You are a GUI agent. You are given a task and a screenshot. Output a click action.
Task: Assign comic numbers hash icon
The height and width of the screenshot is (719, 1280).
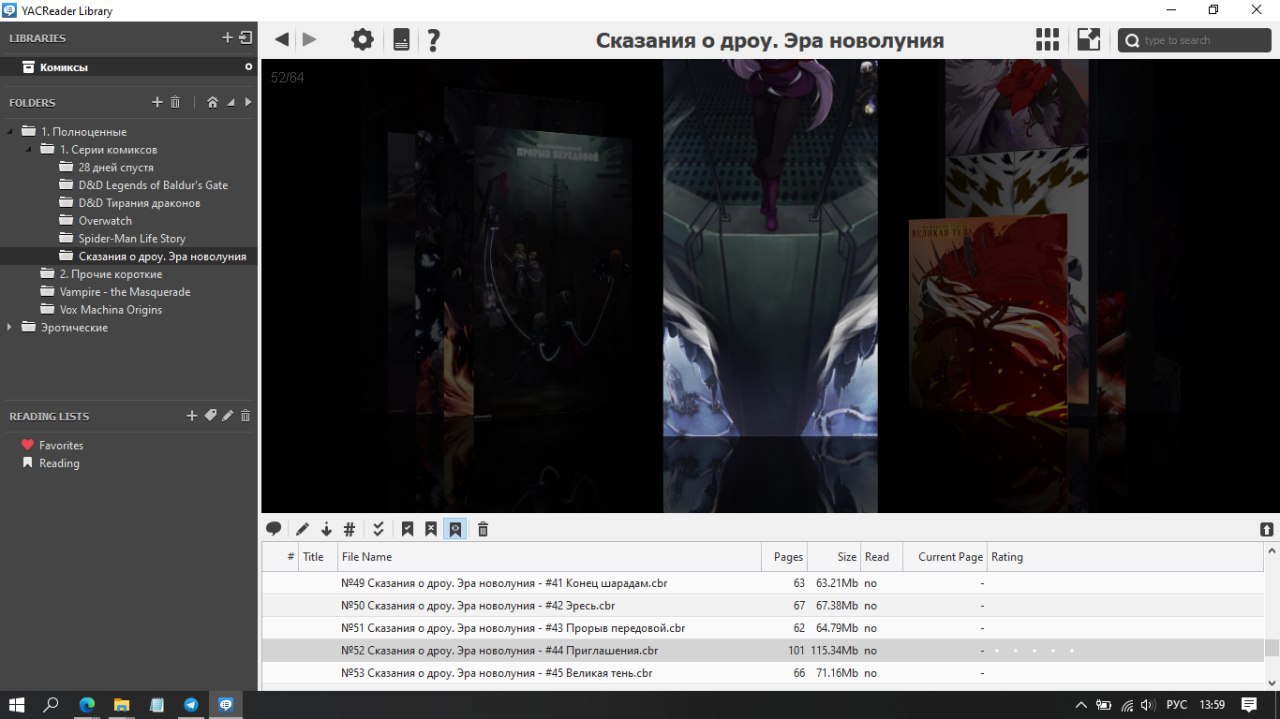349,529
